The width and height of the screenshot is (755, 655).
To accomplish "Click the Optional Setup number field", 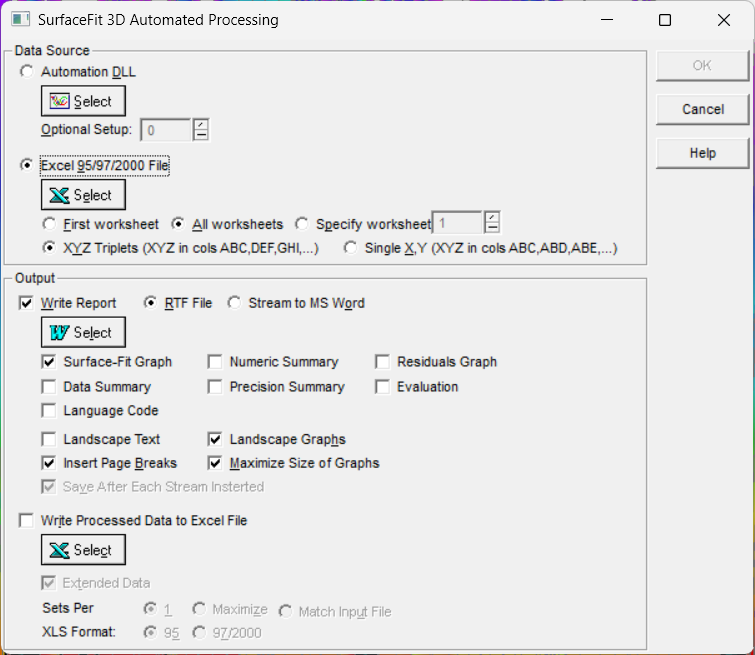I will click(x=166, y=131).
